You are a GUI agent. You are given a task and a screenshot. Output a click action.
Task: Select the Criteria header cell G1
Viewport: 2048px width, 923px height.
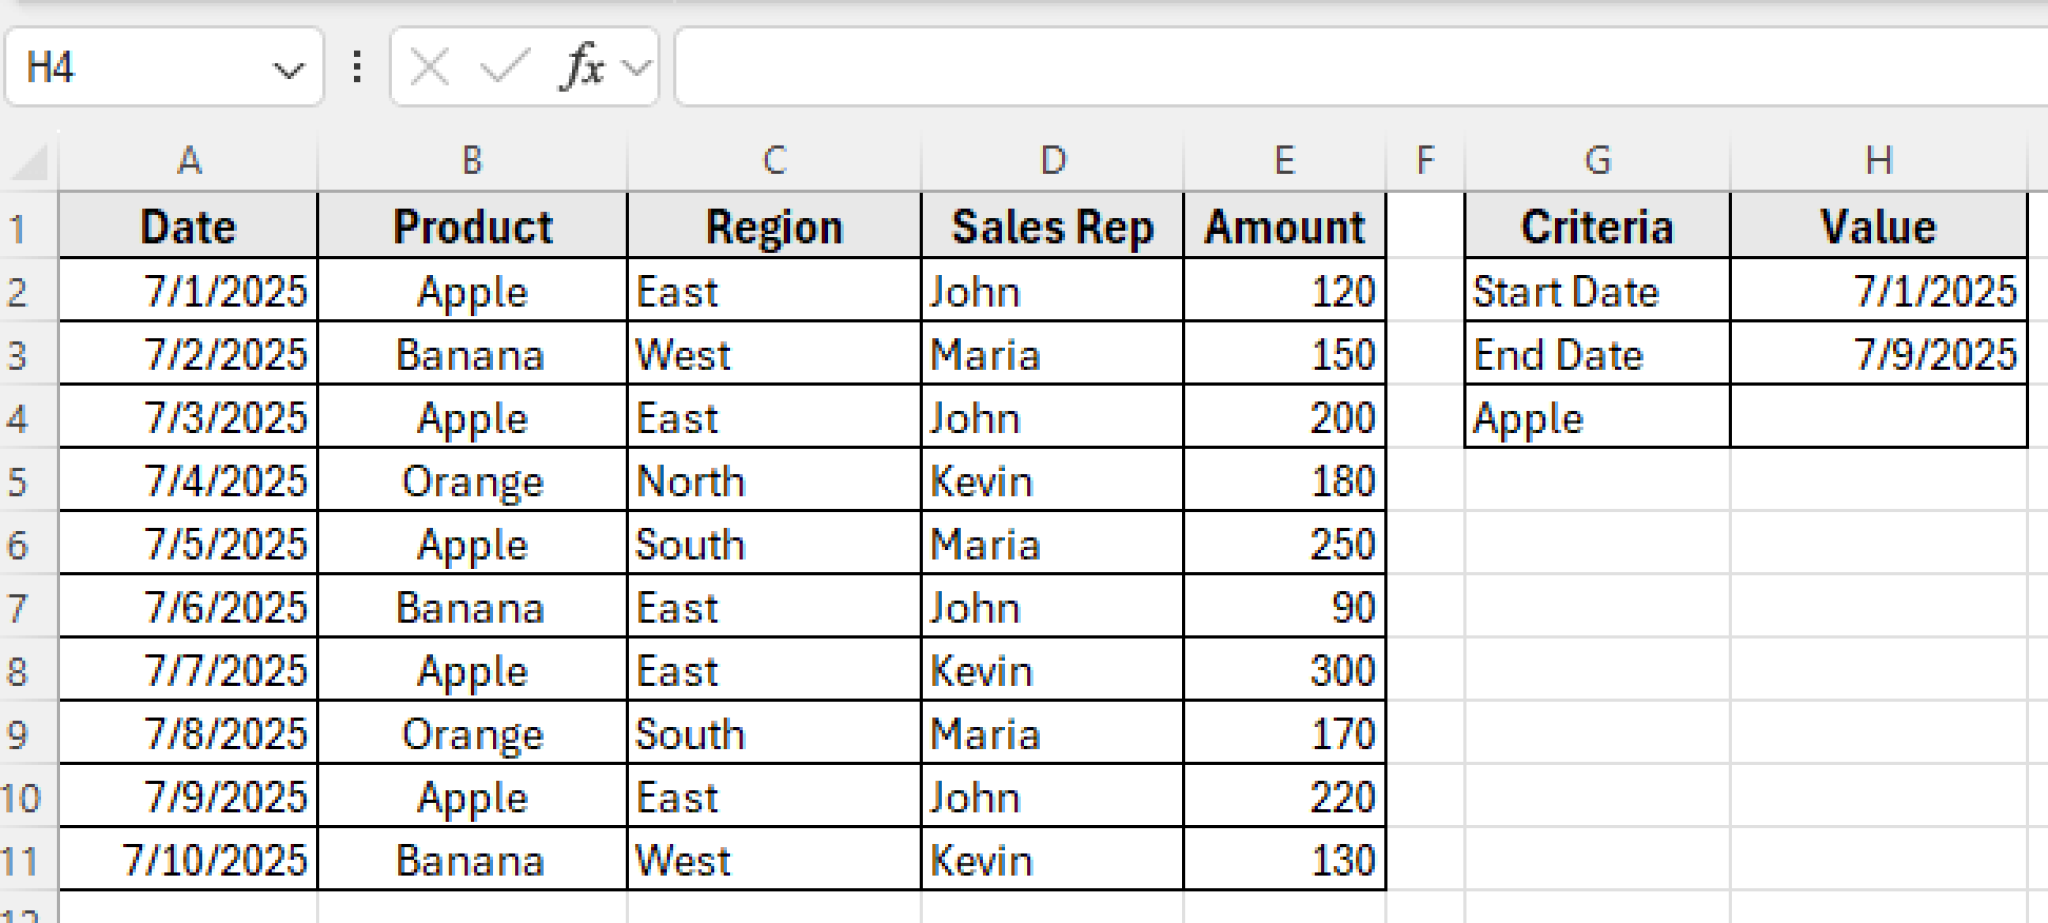coord(1597,227)
